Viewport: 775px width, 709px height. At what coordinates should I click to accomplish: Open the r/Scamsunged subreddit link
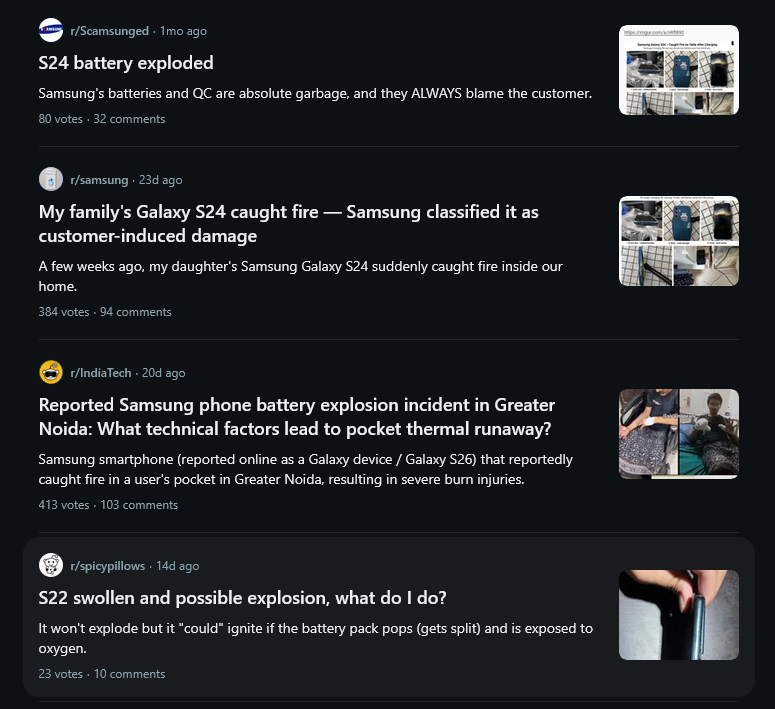click(110, 31)
